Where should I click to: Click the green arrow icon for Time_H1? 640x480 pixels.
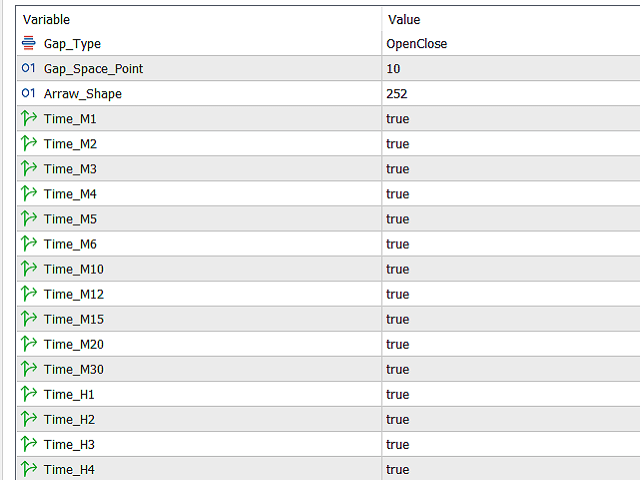[28, 394]
